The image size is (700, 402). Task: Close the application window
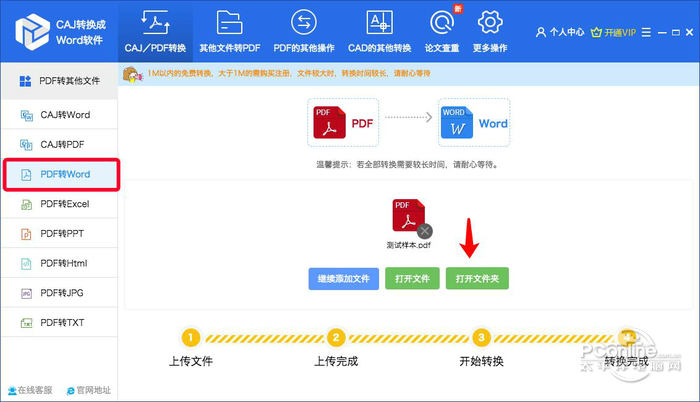pyautogui.click(x=689, y=32)
